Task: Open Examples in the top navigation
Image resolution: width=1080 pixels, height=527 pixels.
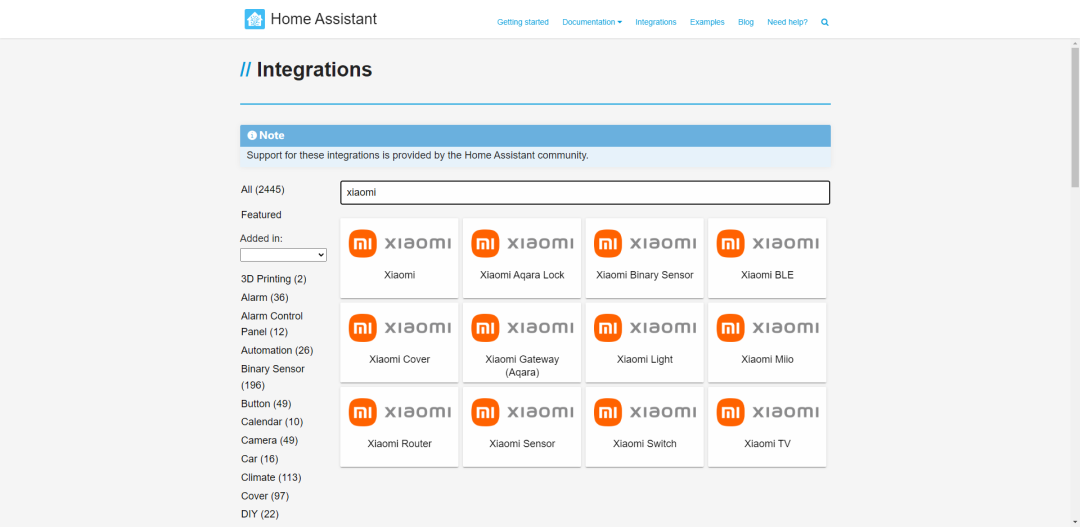Action: point(707,22)
